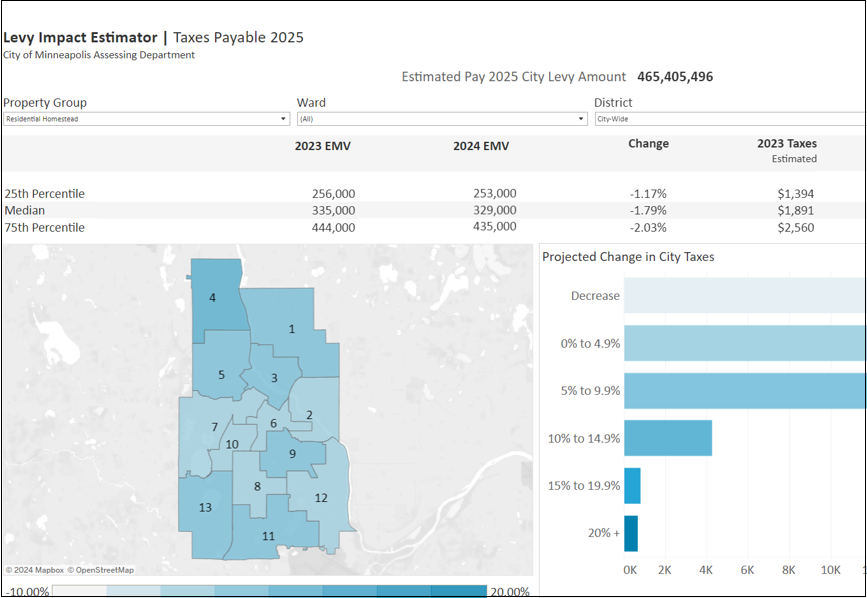
Task: Select Ward 9 on the map
Action: click(x=293, y=454)
